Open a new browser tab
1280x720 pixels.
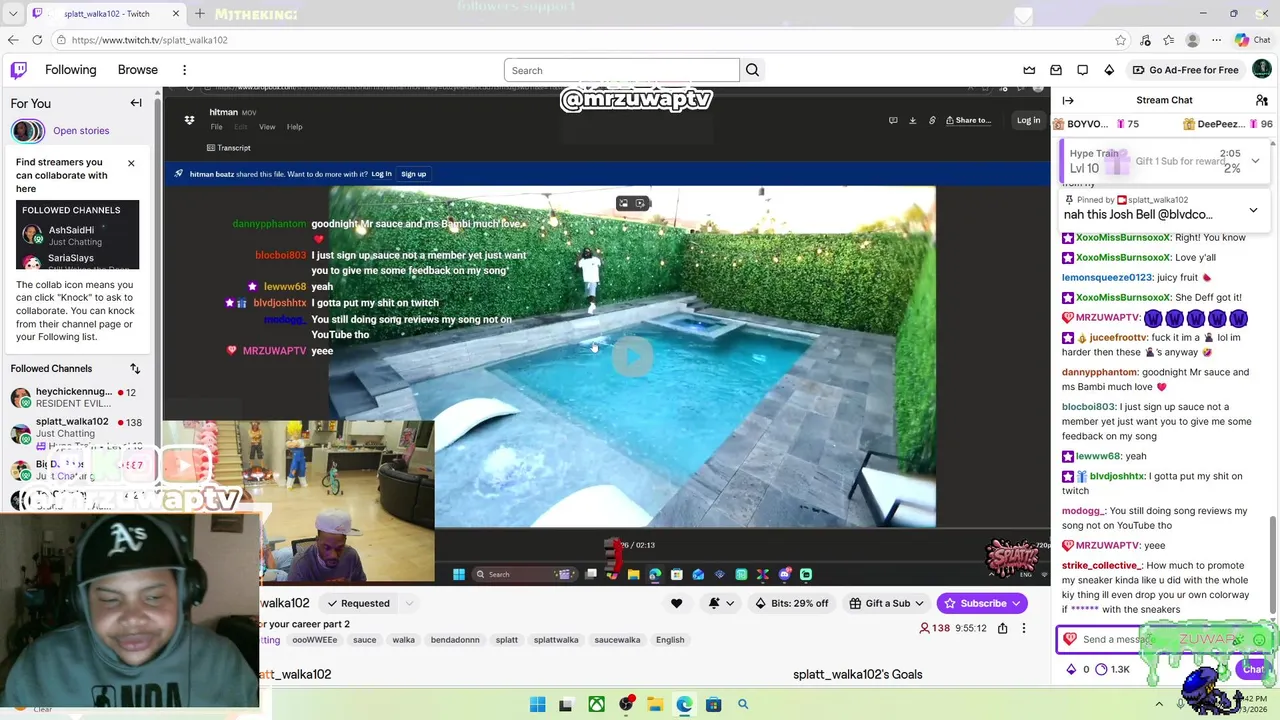(x=200, y=14)
